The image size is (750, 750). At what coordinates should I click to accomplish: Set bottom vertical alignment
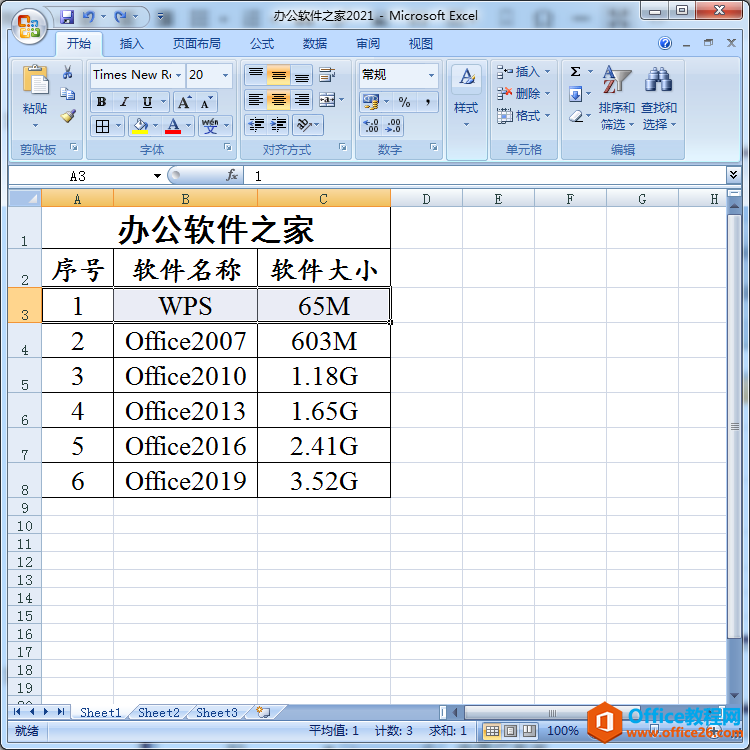point(301,74)
